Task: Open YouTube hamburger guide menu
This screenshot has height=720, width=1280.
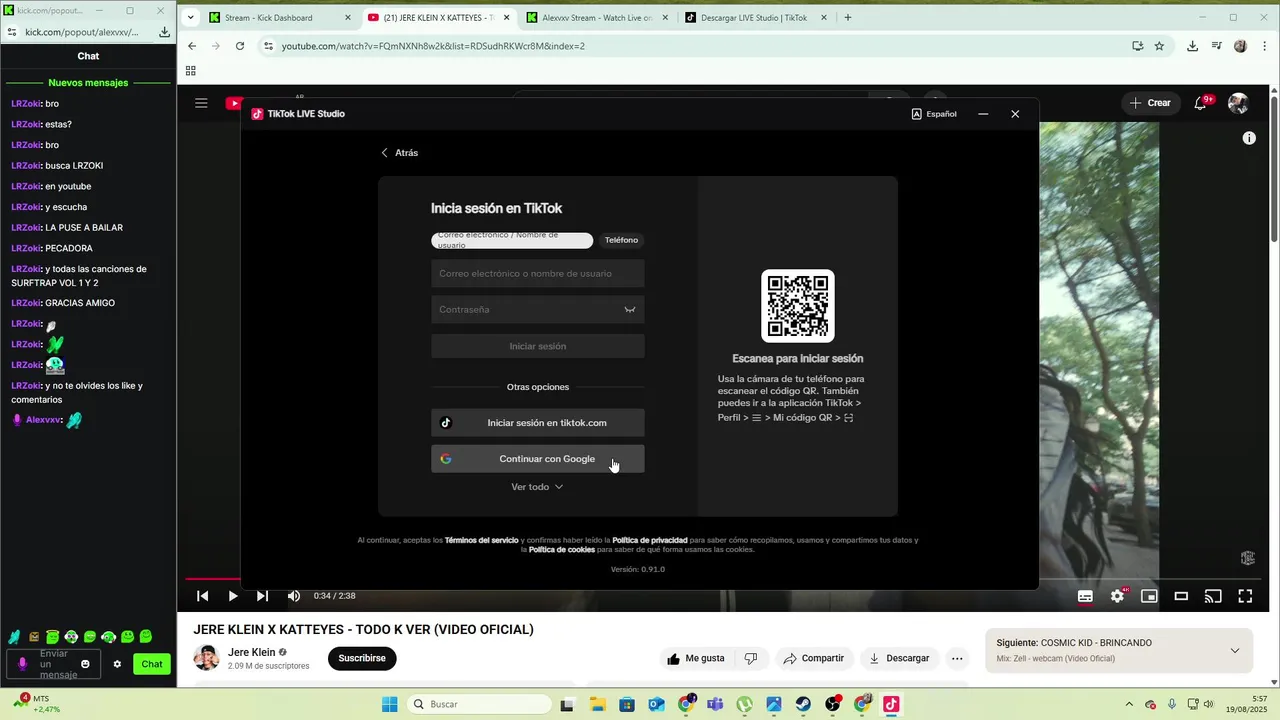Action: (201, 103)
